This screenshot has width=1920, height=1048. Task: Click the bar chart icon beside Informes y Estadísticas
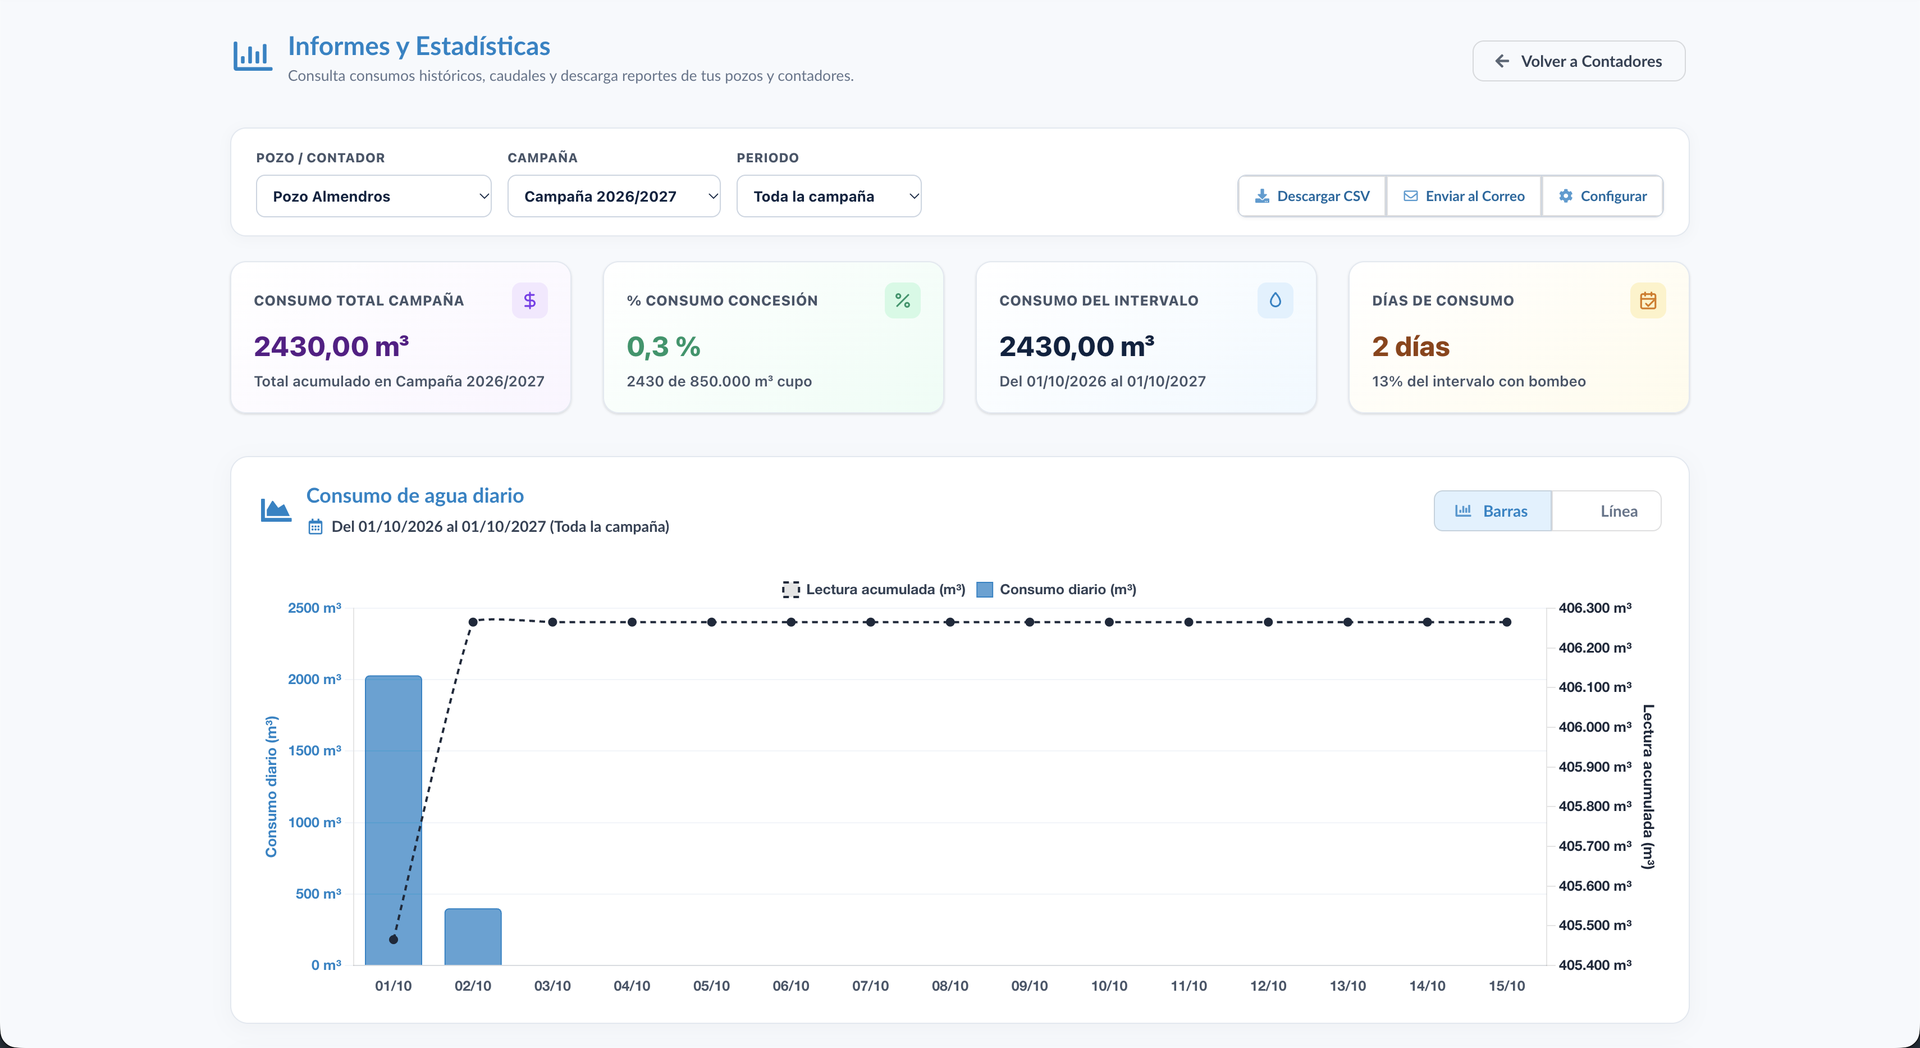coord(252,56)
